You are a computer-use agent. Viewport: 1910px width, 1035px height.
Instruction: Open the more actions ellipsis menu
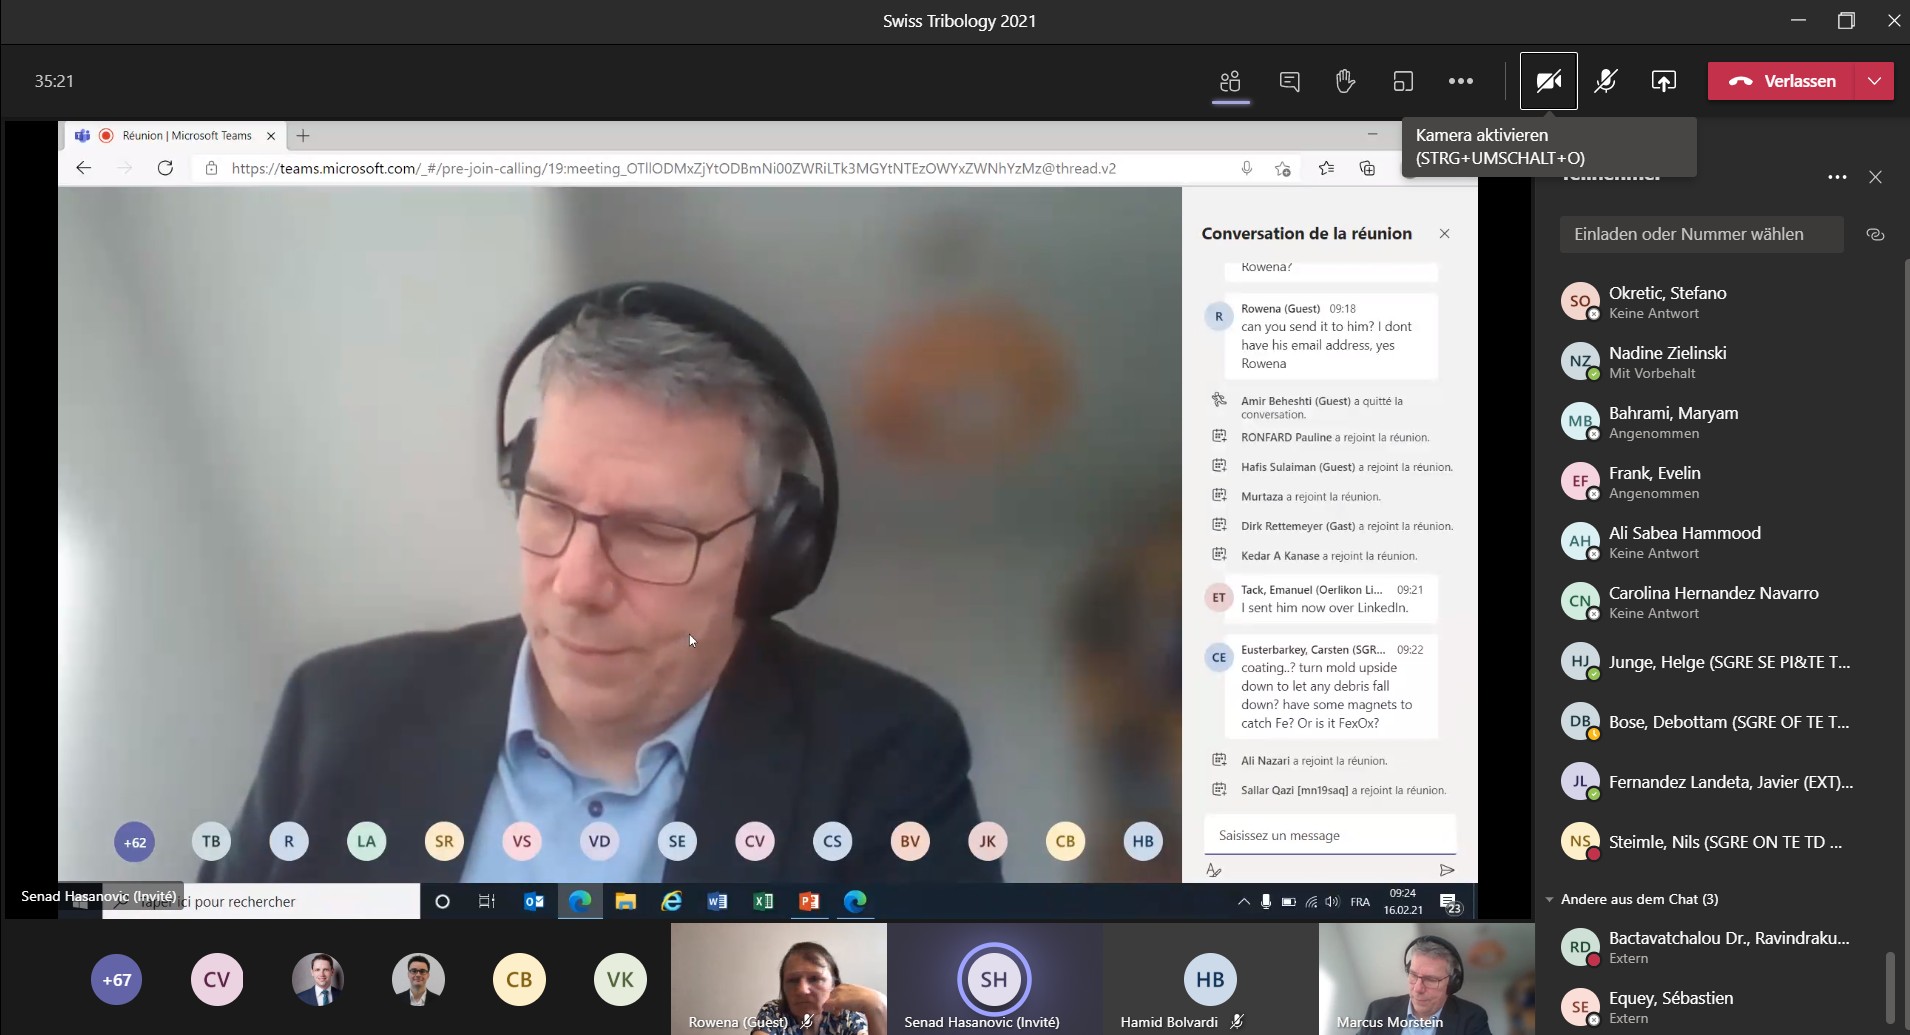click(1460, 81)
